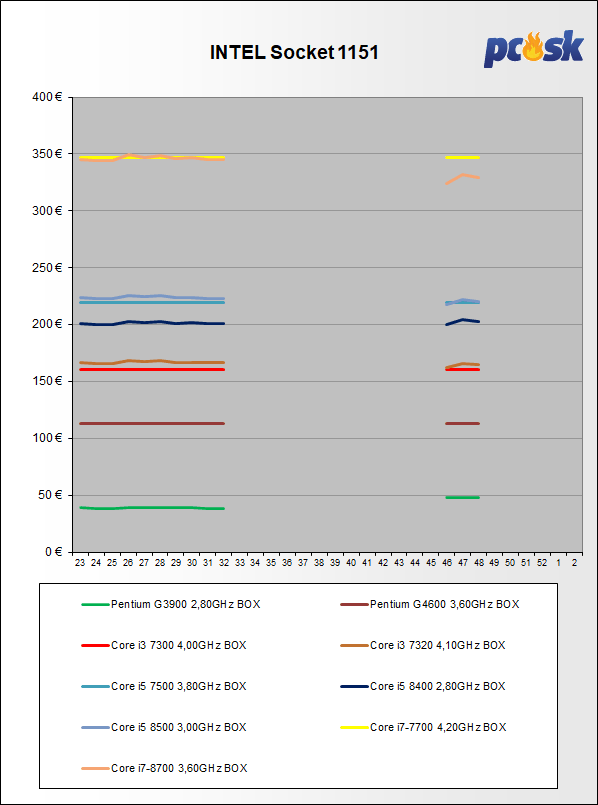Click the red Core i3 7300 legend swatch

[x=95, y=645]
